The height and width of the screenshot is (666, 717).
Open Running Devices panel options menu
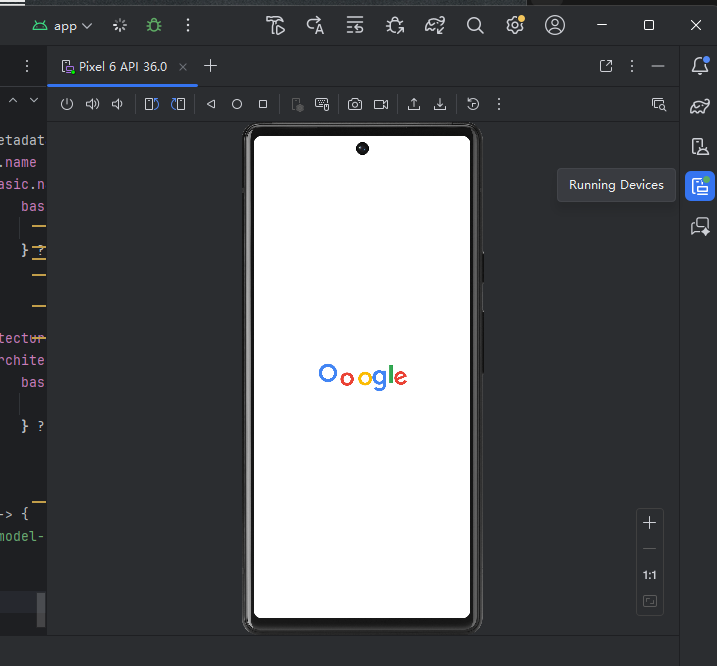click(632, 66)
